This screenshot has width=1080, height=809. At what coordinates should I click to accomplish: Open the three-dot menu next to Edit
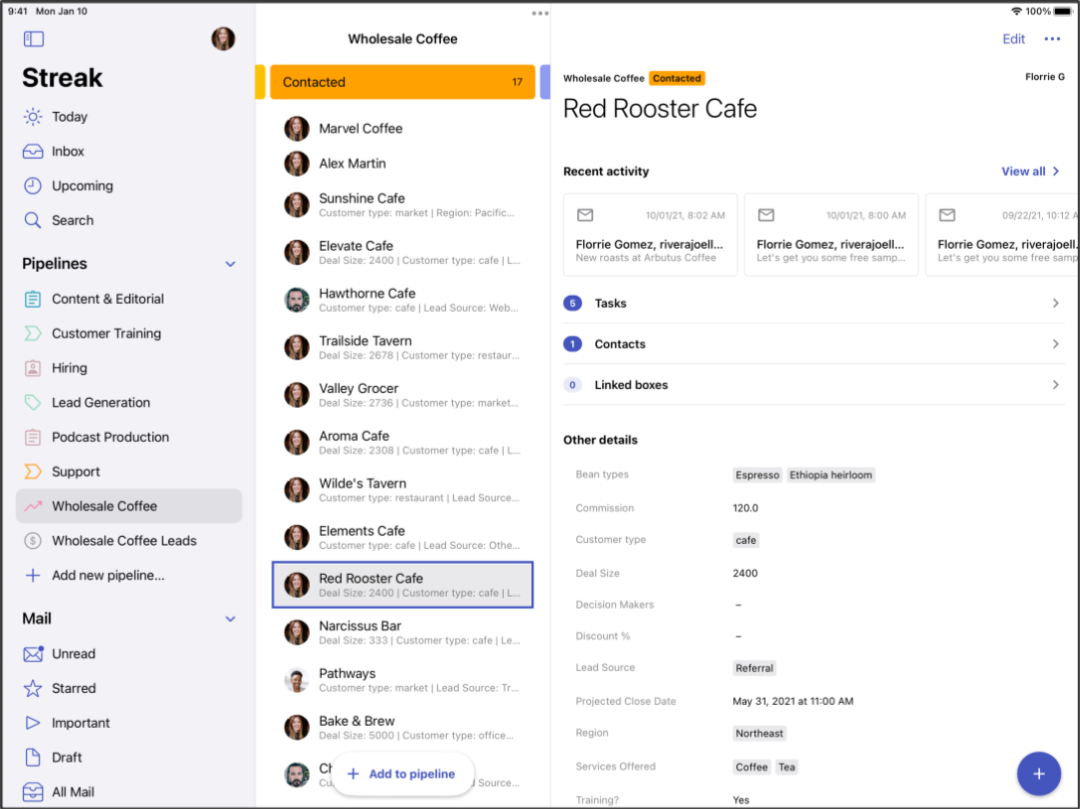[x=1052, y=39]
